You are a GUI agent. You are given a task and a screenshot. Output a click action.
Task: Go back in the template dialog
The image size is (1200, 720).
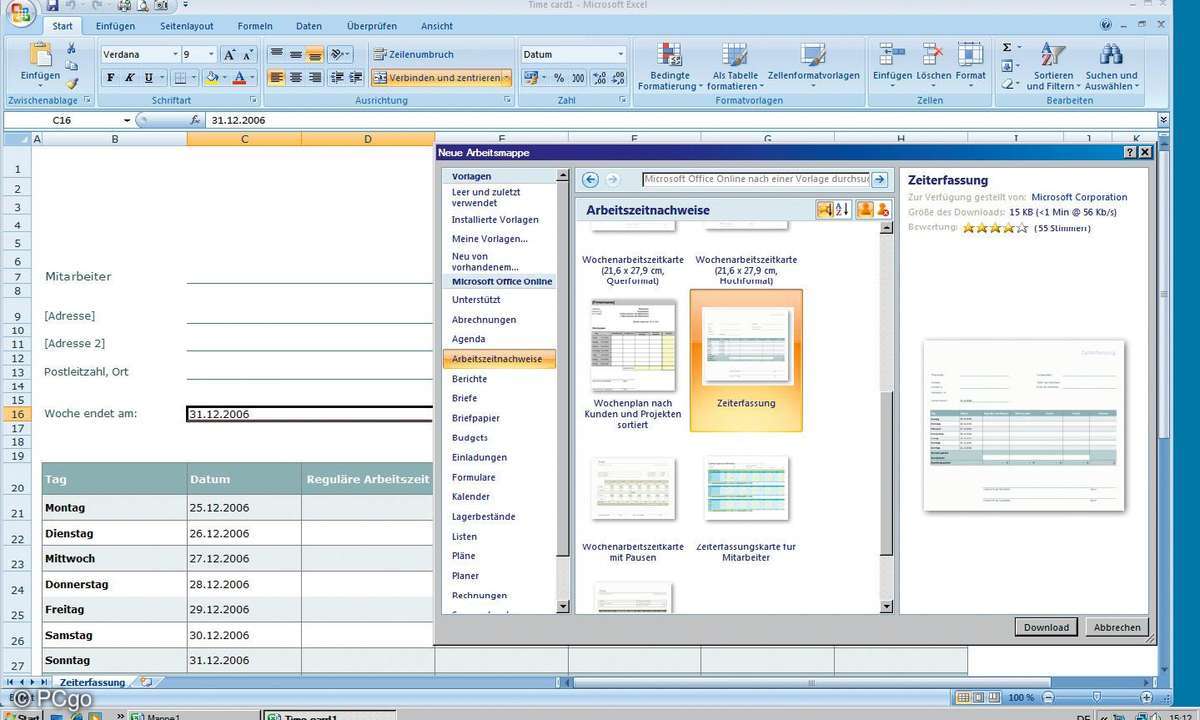(x=591, y=179)
